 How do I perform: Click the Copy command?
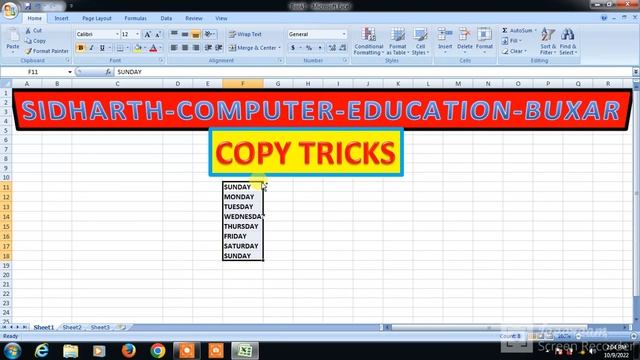click(35, 41)
